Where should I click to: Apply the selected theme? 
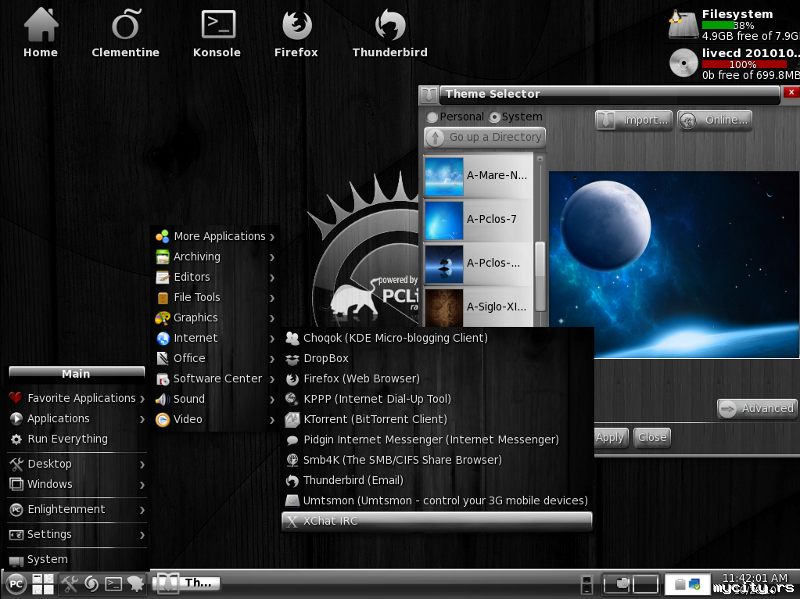610,438
